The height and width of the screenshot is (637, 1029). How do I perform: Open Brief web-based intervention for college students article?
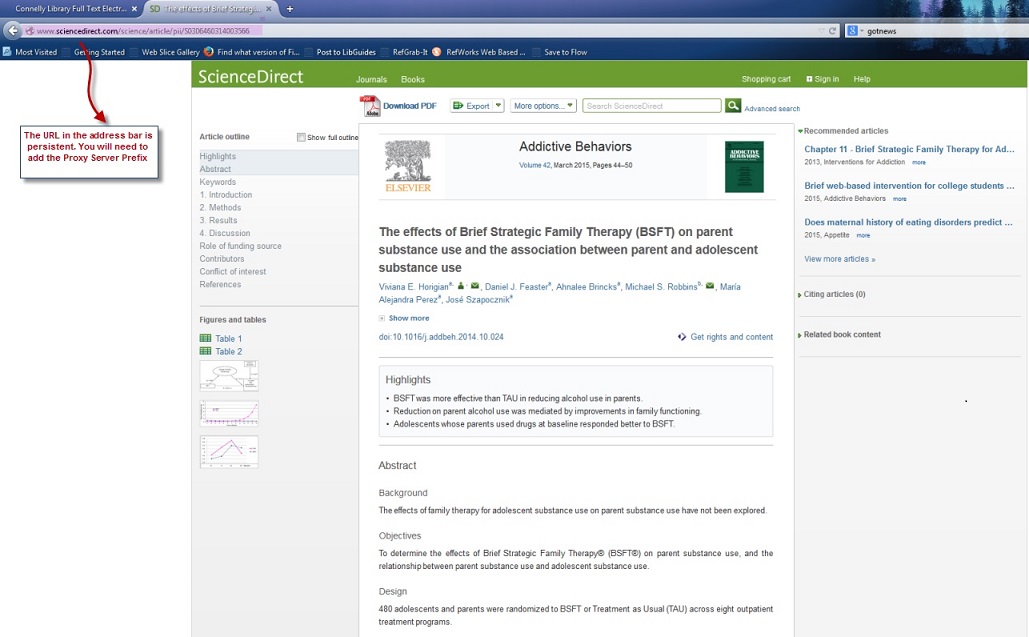pyautogui.click(x=909, y=186)
